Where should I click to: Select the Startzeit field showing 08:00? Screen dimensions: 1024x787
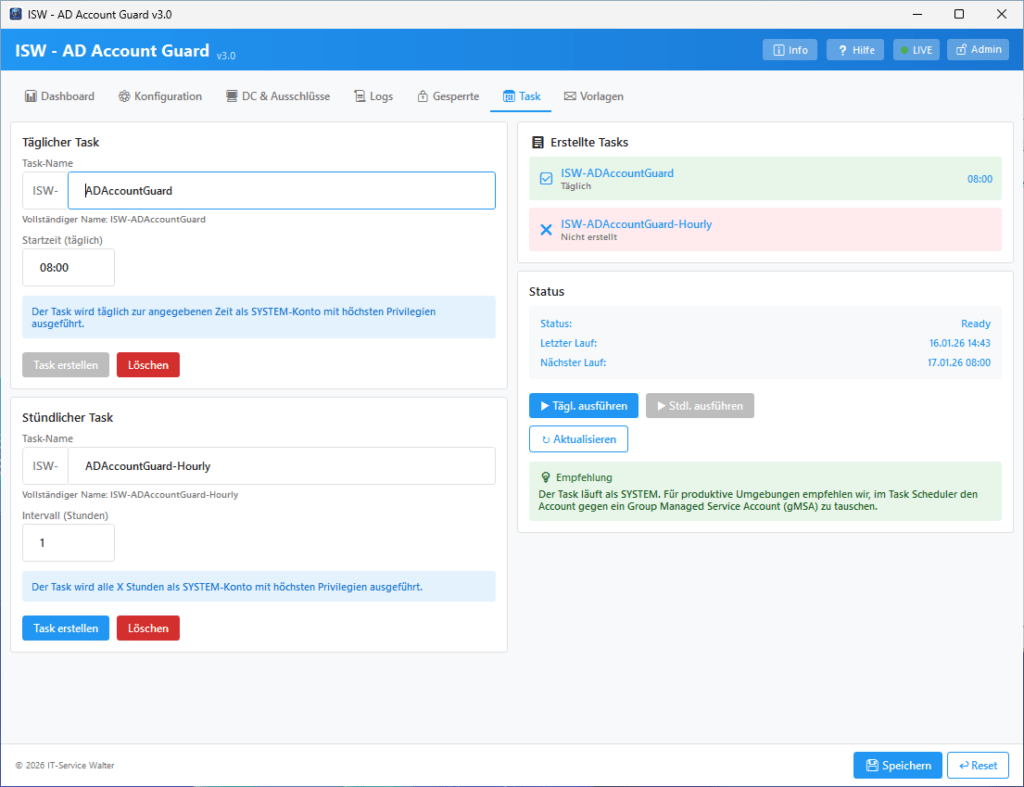tap(68, 267)
